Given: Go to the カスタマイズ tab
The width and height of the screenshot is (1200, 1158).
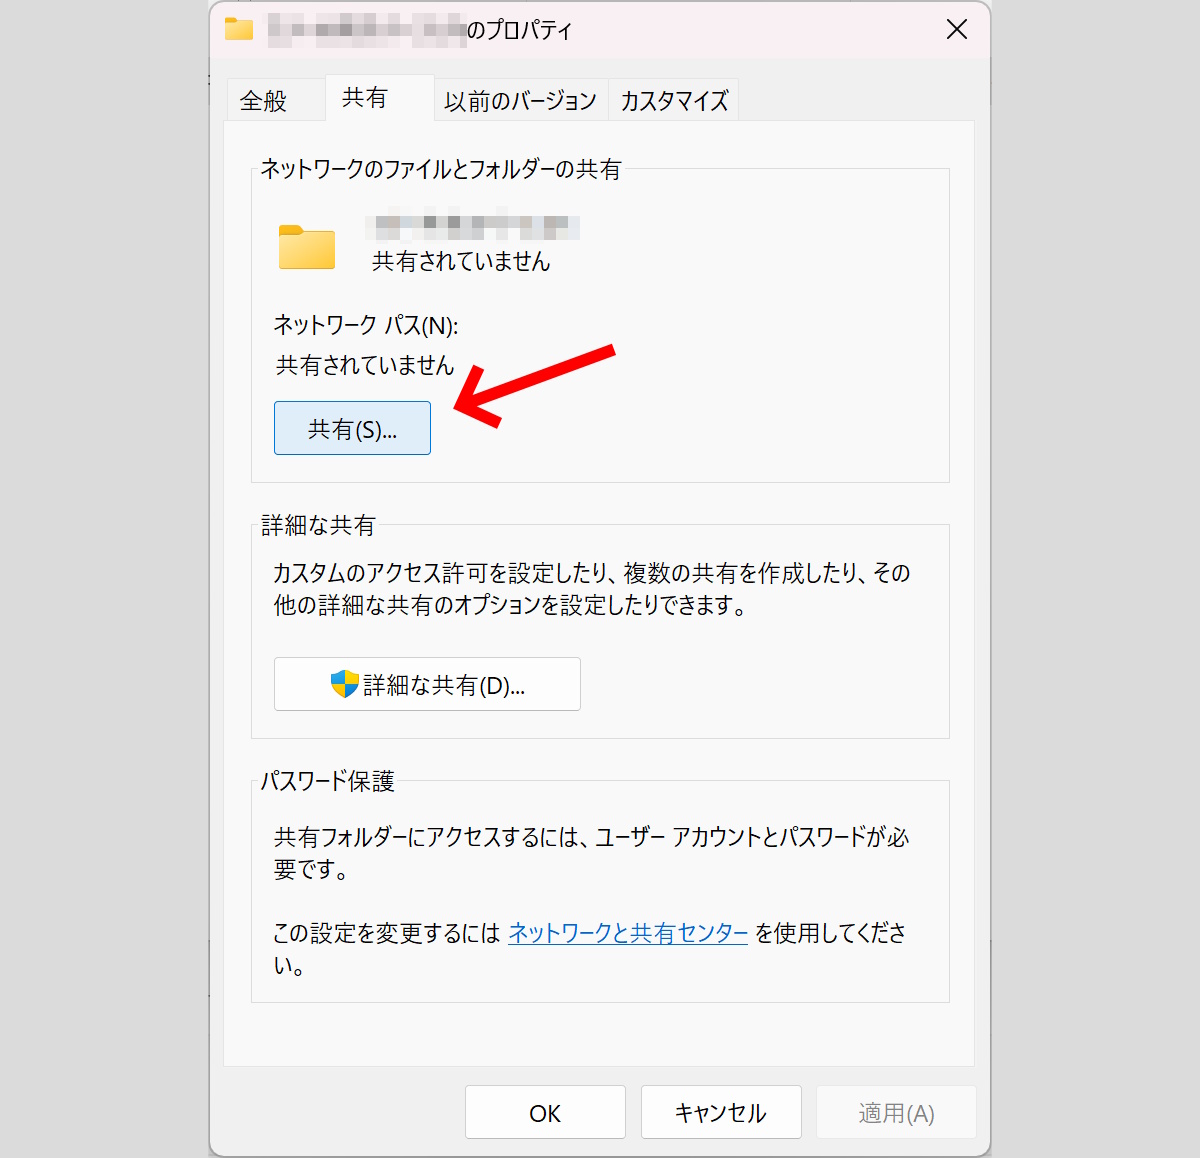Looking at the screenshot, I should point(674,101).
